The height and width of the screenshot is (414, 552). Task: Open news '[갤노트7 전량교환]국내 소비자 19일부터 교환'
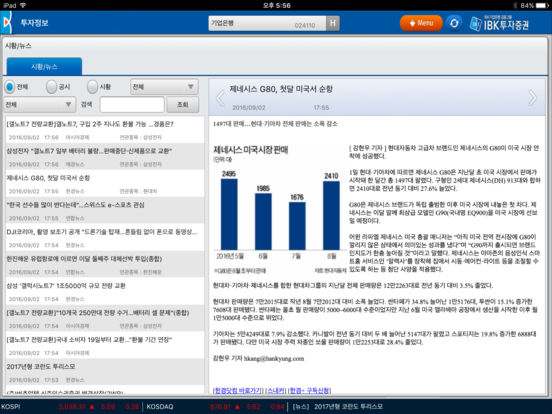[105, 345]
